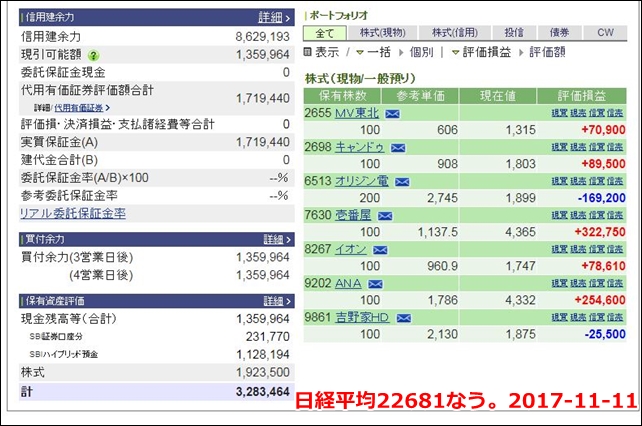Click the 壱番屋 profit value +322,750
The width and height of the screenshot is (642, 426).
click(x=600, y=232)
